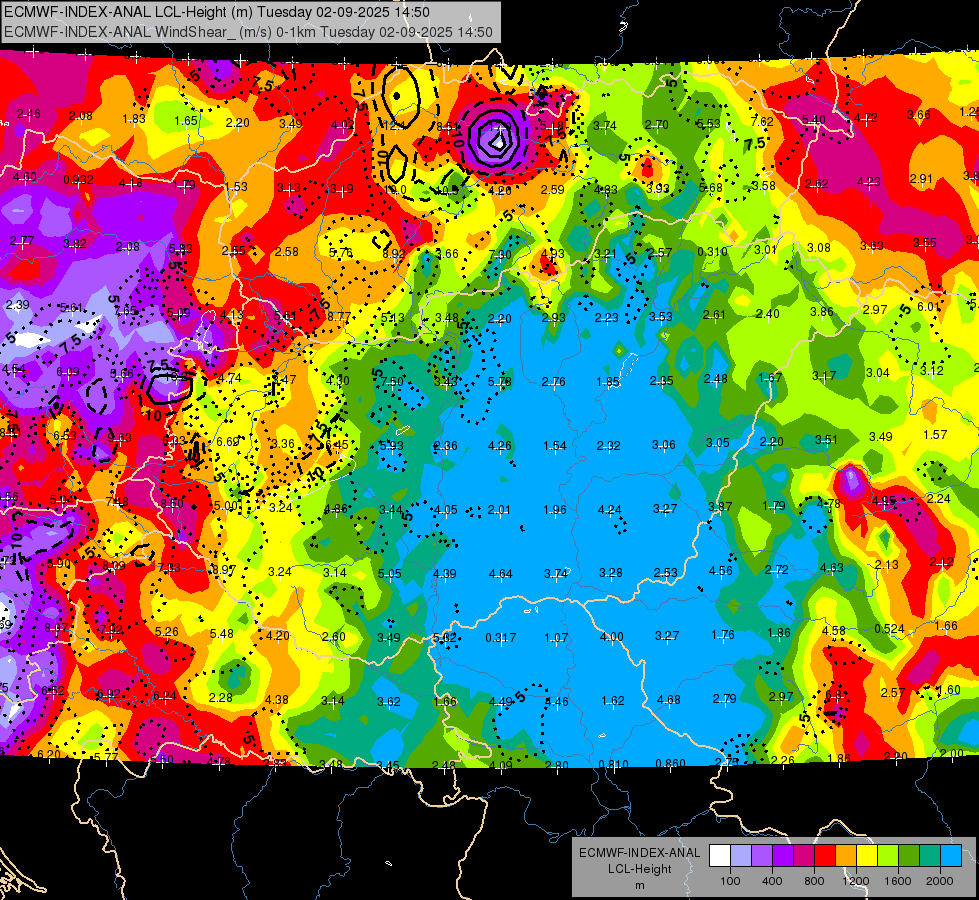Click the legend scale label 800
This screenshot has height=900, width=979.
(814, 881)
